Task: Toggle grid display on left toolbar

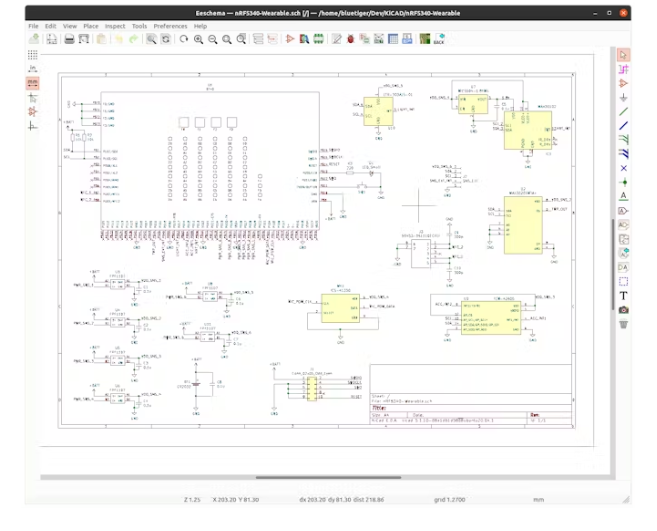Action: (x=34, y=56)
